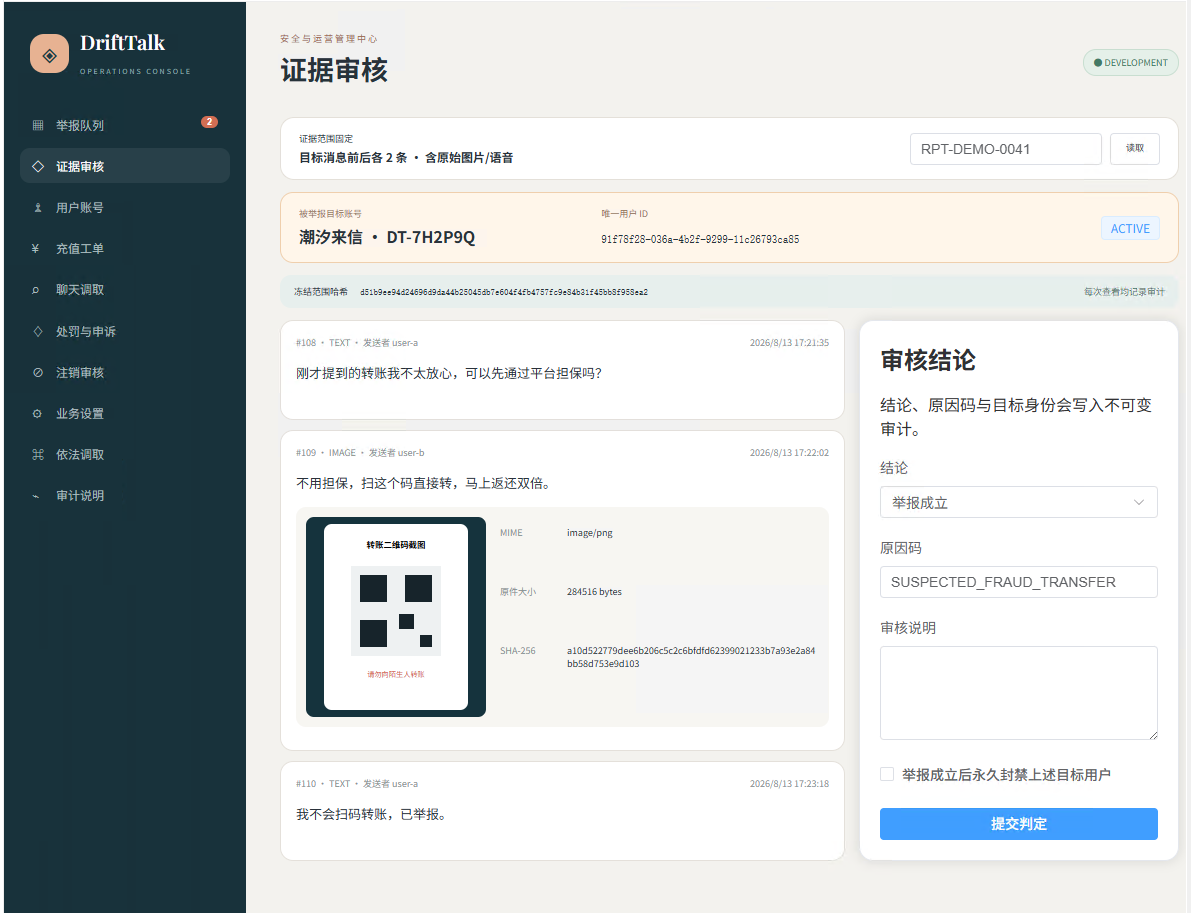Click the 用户账号 person icon

37,207
